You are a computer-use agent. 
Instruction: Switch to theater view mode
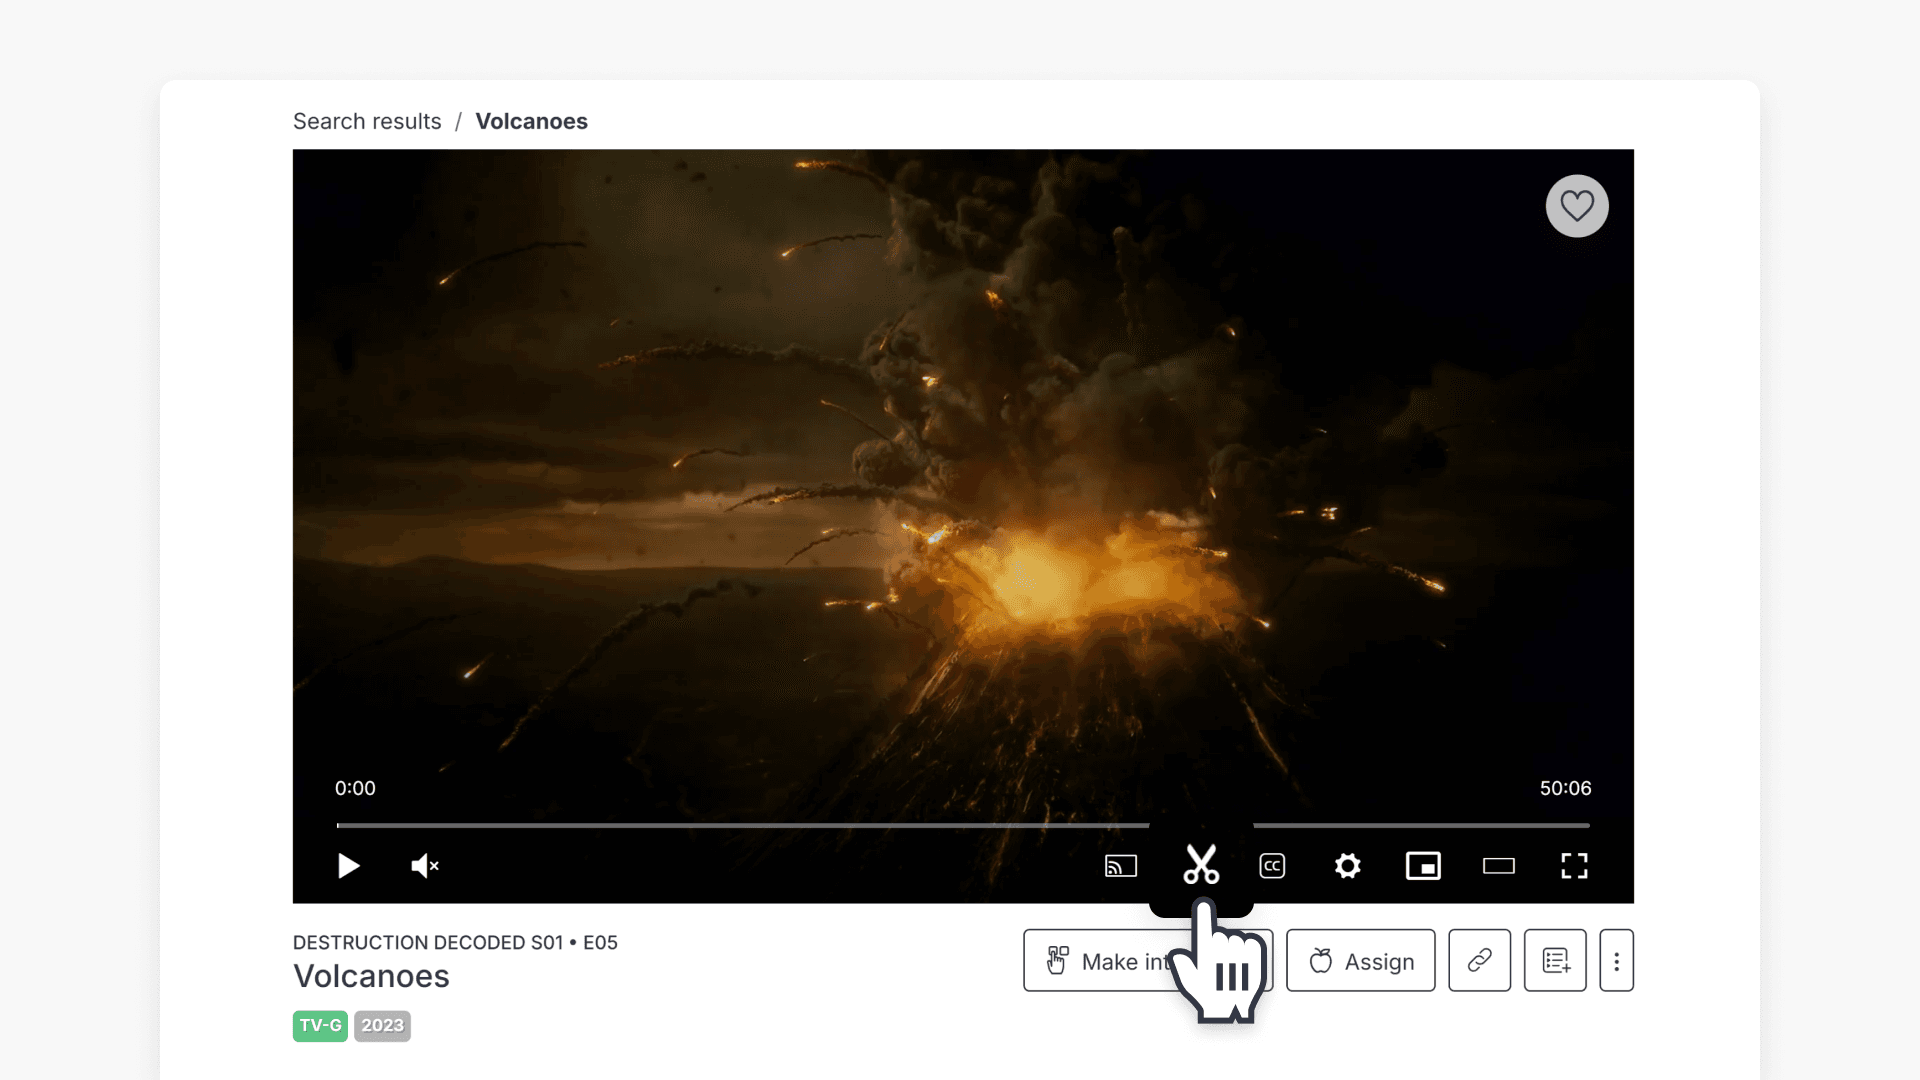click(x=1498, y=866)
